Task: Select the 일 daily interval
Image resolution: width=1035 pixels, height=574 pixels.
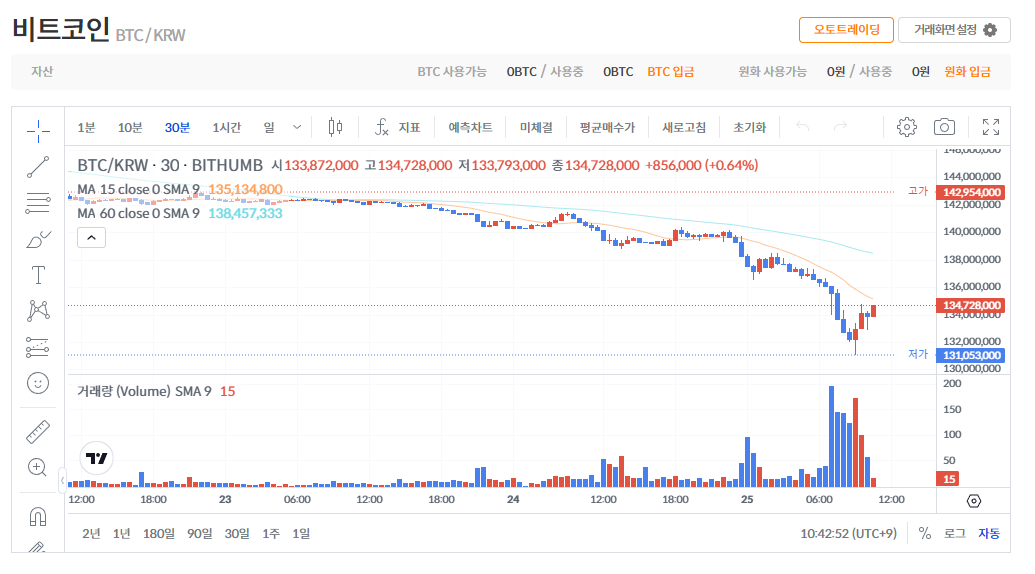Action: (x=269, y=127)
